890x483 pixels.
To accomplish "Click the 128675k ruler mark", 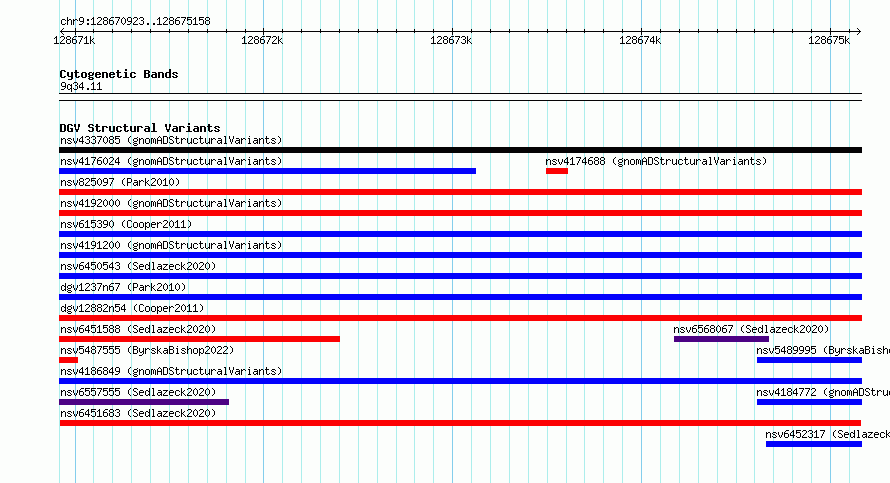I will pos(829,40).
